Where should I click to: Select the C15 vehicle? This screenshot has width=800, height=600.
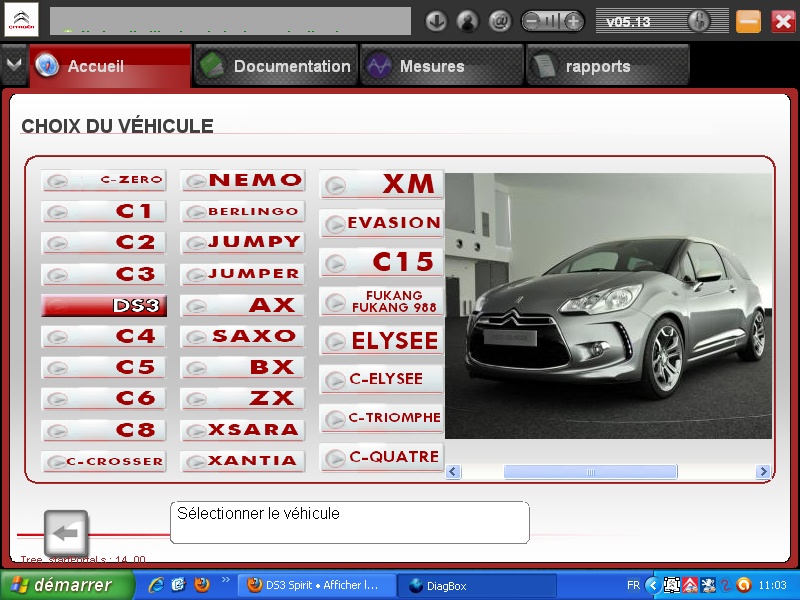point(382,262)
